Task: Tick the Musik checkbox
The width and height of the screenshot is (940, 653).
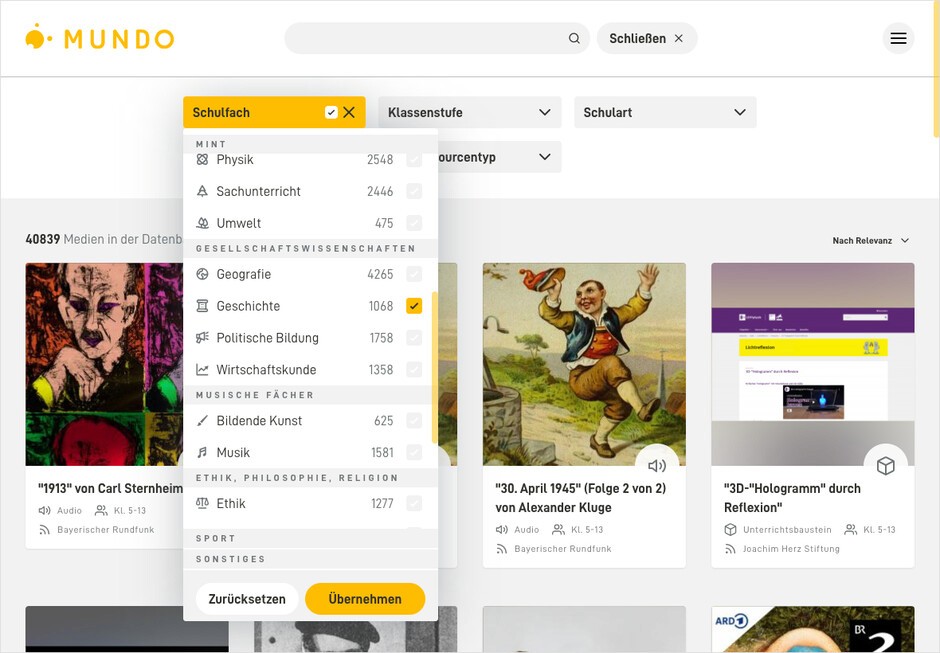Action: (414, 452)
